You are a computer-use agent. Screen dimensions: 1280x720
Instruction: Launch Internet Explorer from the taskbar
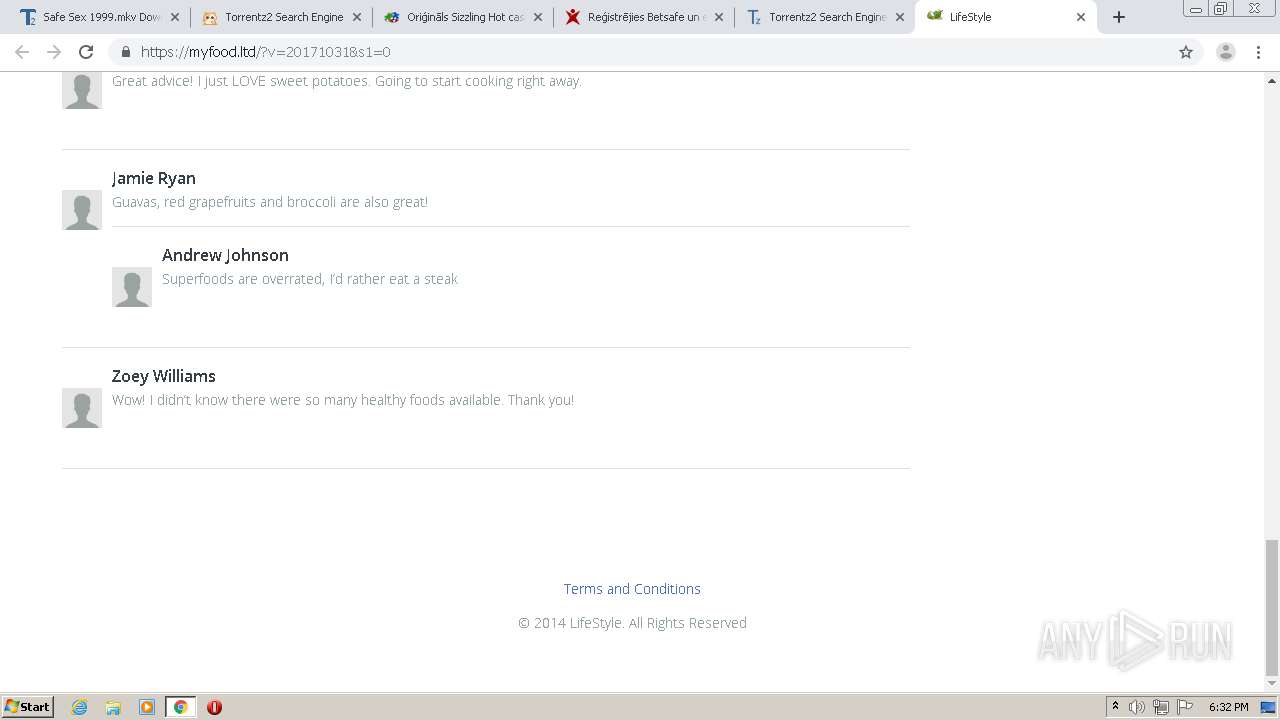79,707
